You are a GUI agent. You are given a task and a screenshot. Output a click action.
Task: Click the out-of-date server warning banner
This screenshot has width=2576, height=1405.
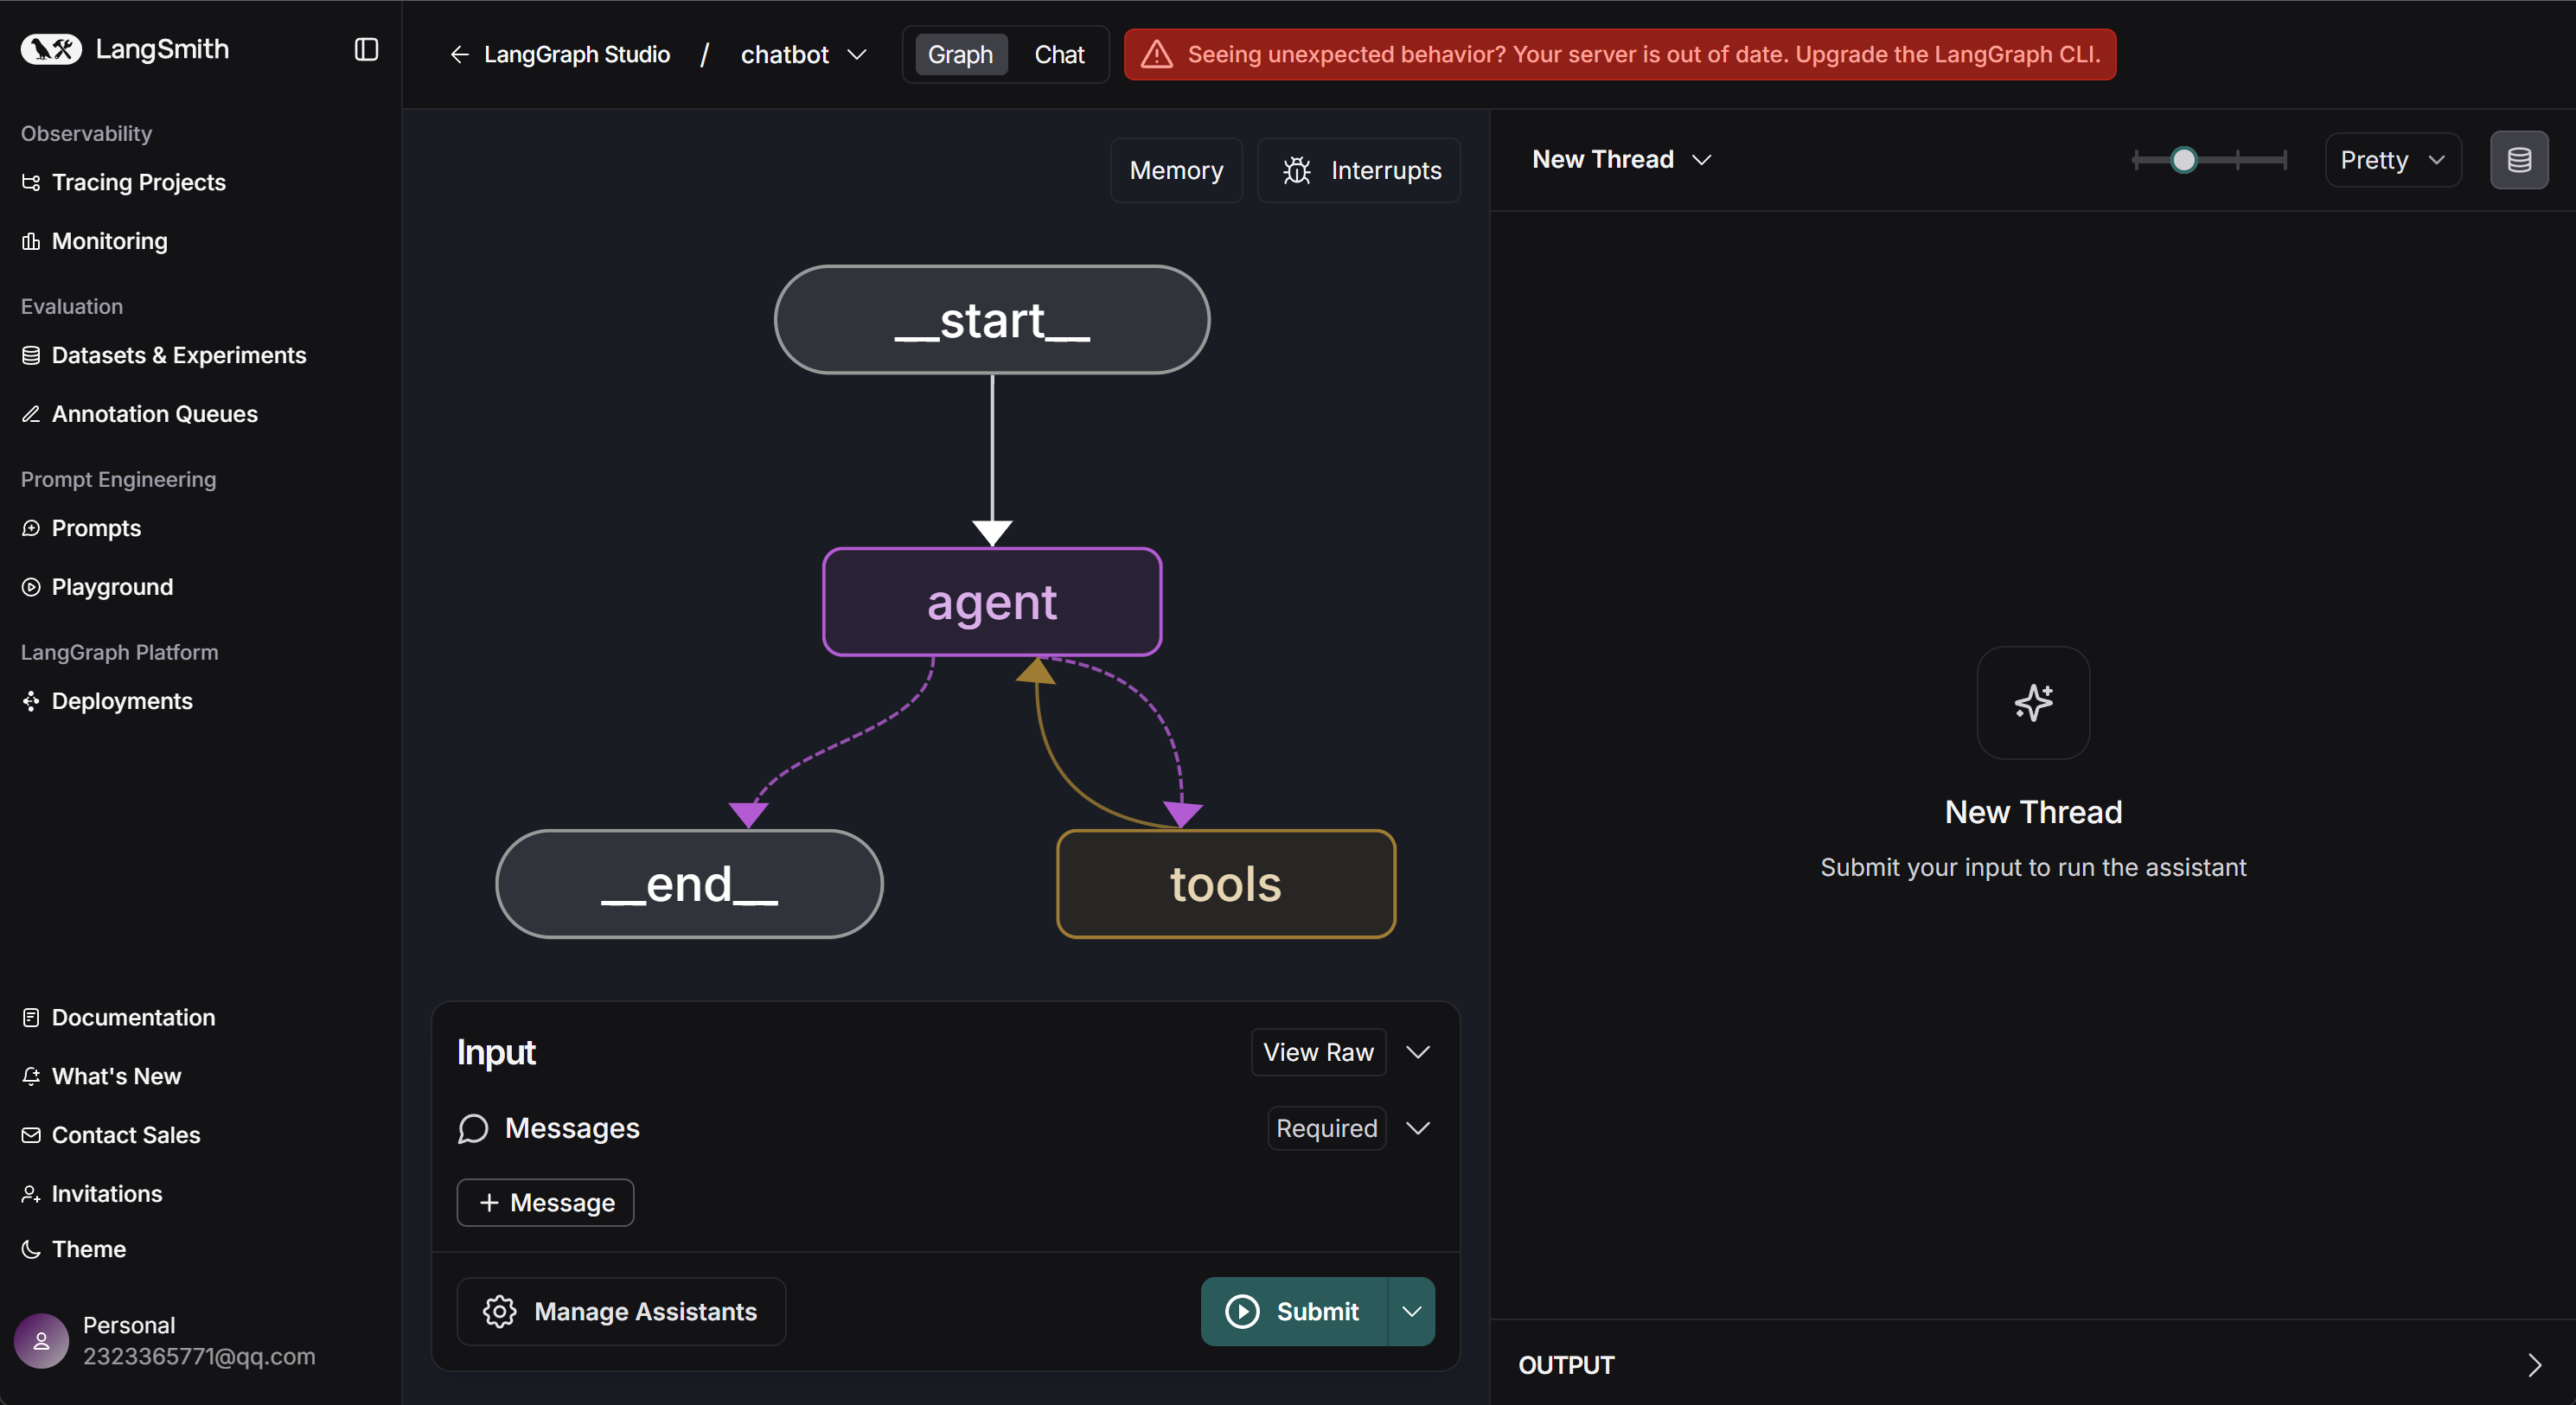coord(1620,54)
